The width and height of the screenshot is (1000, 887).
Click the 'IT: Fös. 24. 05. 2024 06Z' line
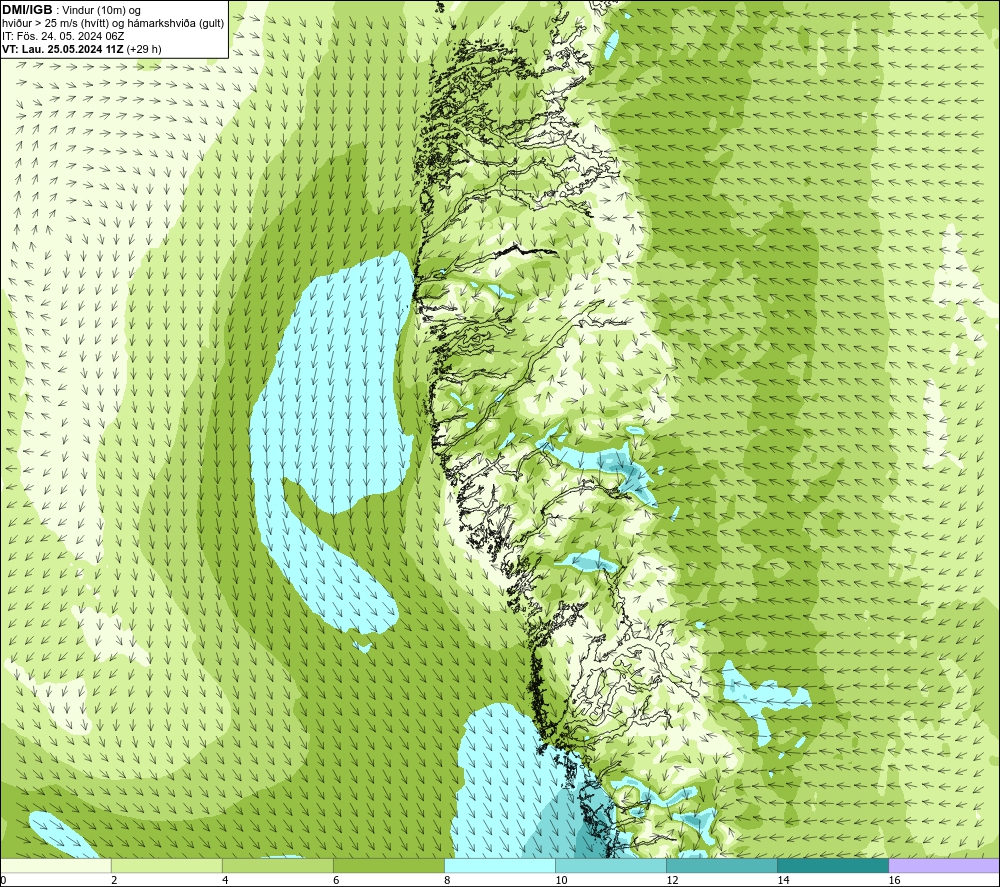(63, 36)
